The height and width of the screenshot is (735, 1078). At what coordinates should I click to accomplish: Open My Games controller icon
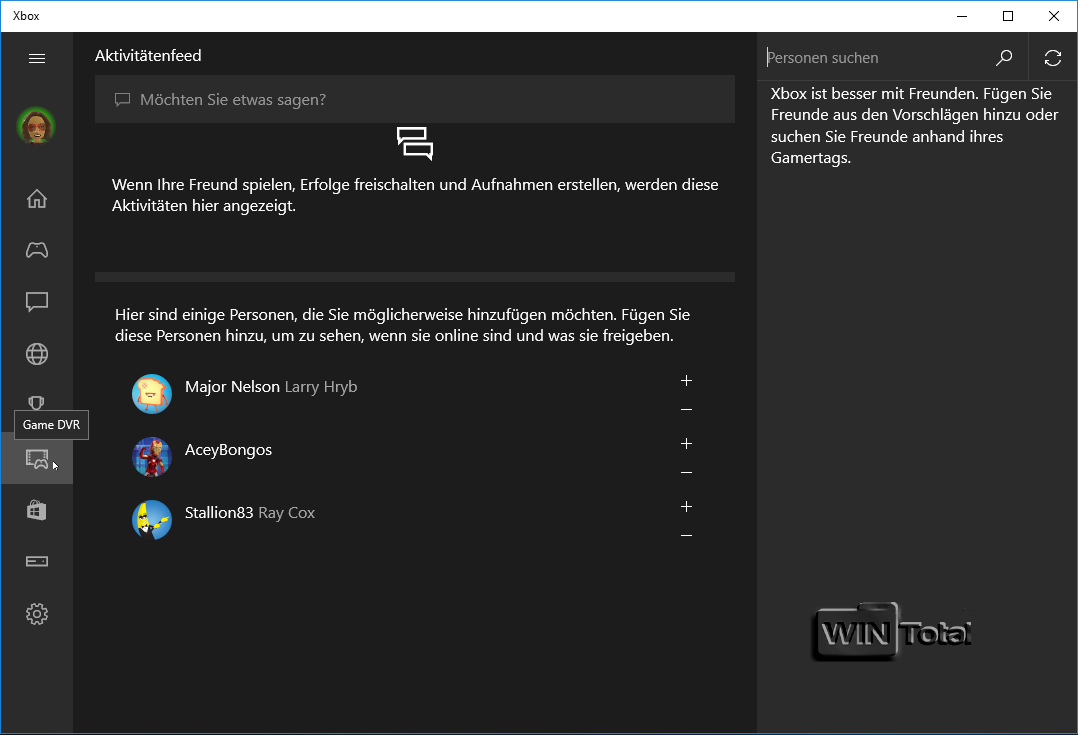pyautogui.click(x=37, y=250)
